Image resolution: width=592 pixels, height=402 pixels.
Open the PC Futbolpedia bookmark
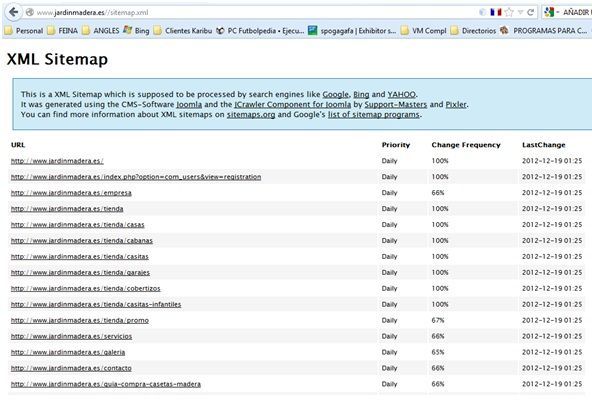pos(260,31)
